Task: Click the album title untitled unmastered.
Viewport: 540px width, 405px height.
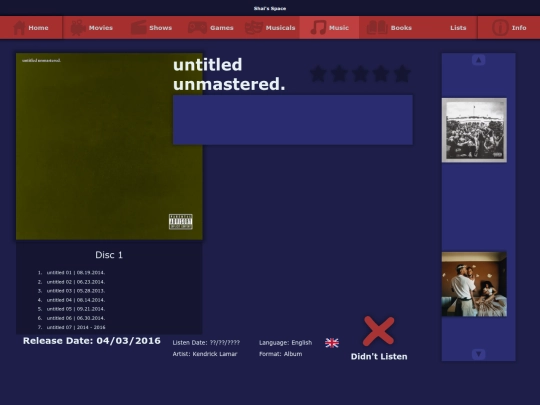Action: pyautogui.click(x=229, y=74)
